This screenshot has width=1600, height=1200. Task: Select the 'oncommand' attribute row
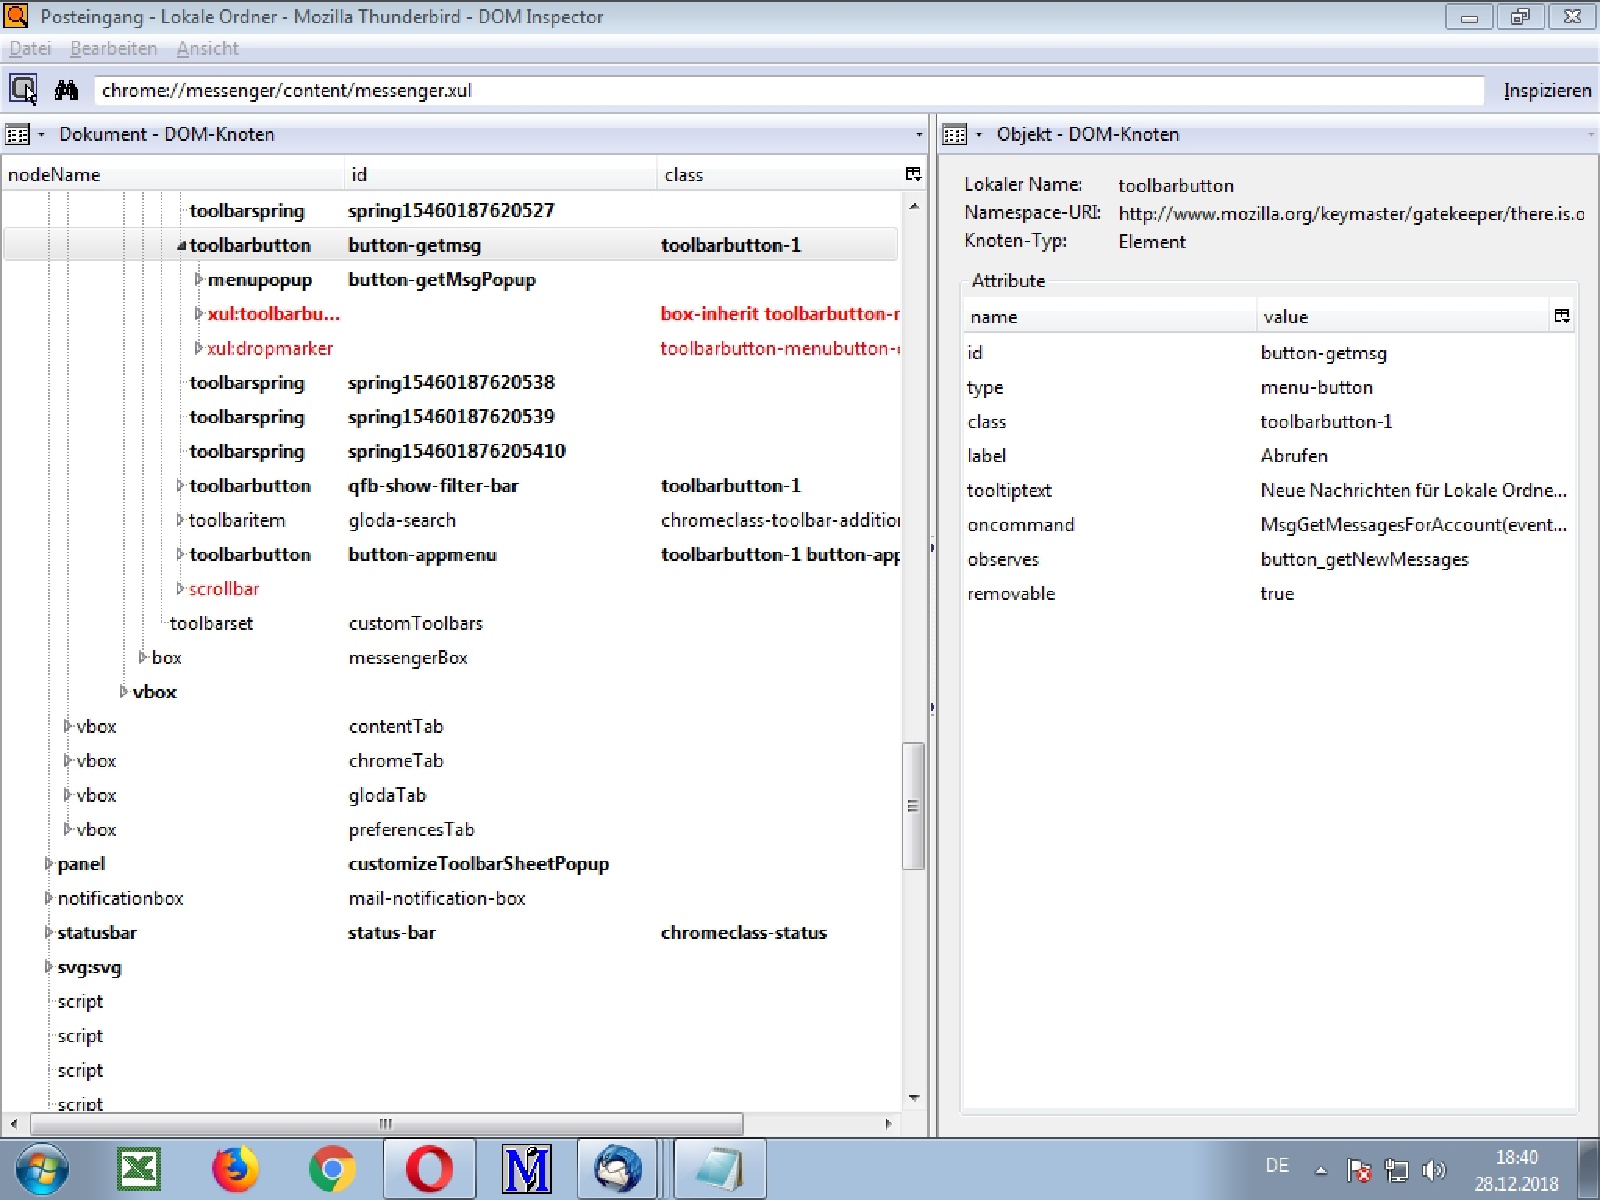pos(1268,524)
